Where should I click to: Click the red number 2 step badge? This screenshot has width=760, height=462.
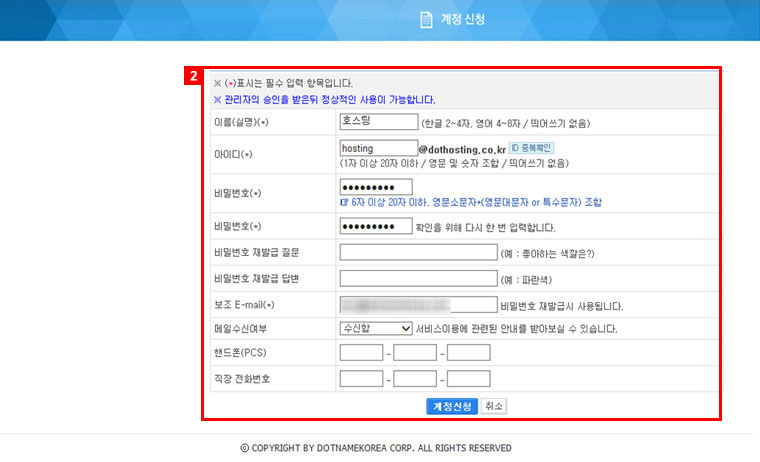point(195,75)
